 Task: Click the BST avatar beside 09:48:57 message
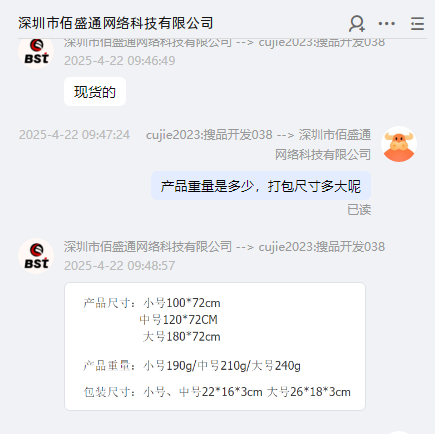click(36, 256)
